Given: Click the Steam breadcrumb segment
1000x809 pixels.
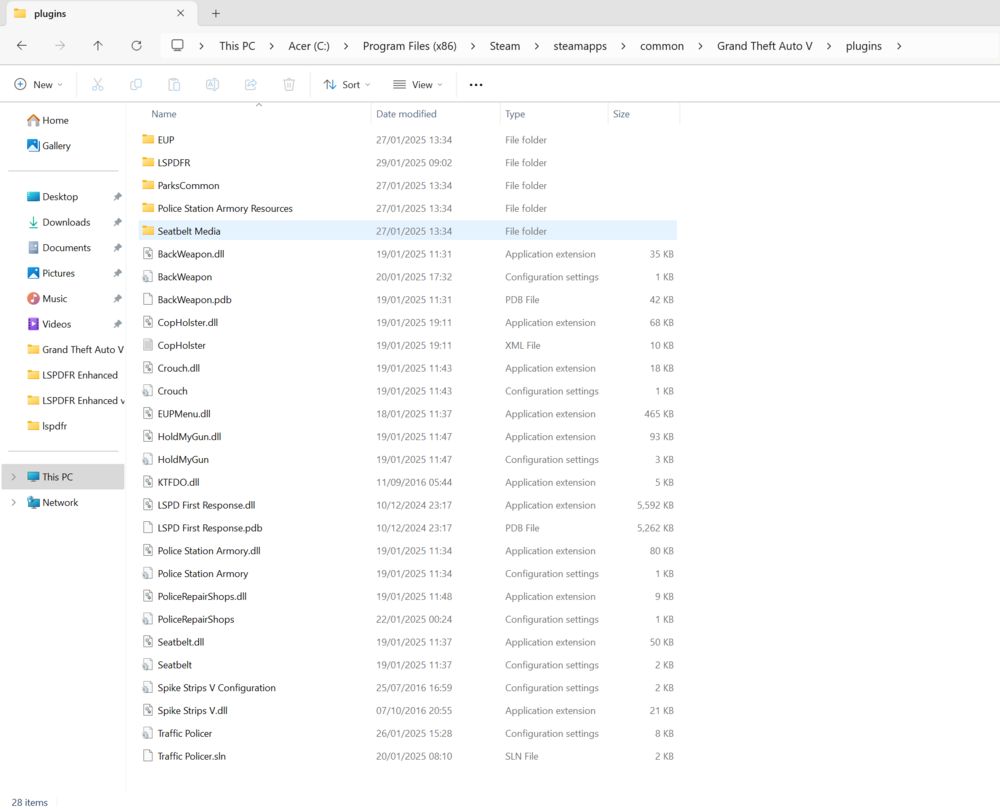Looking at the screenshot, I should 504,46.
